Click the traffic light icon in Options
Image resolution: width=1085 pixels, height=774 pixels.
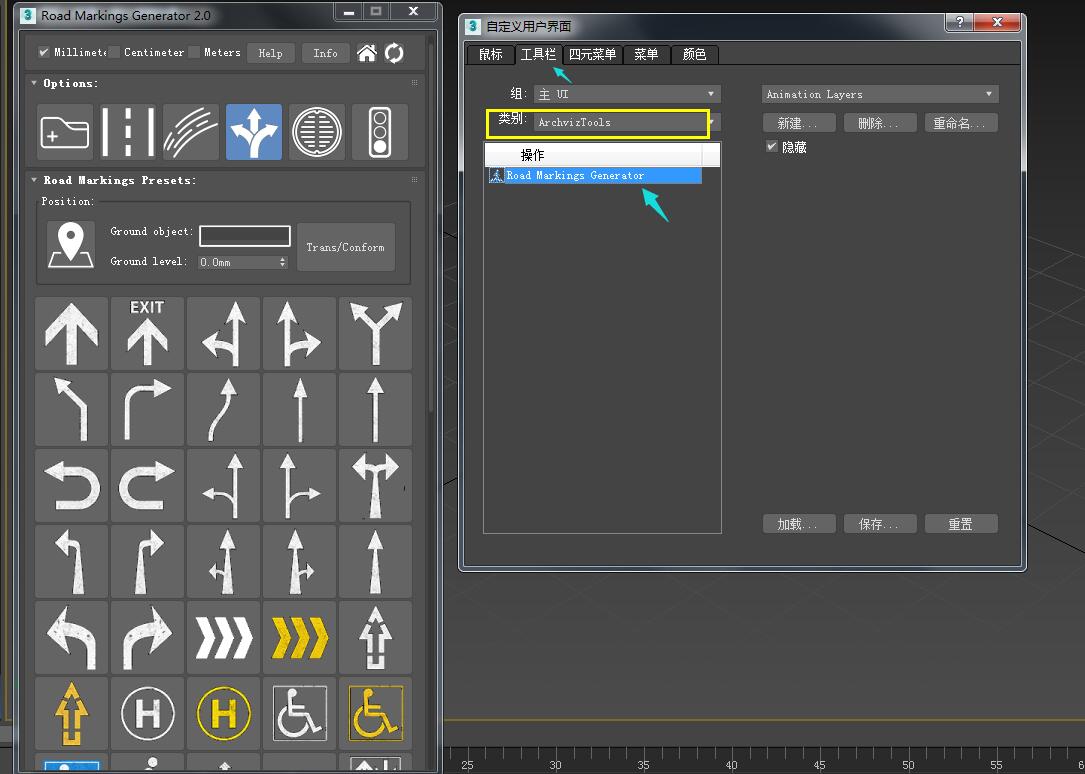coord(380,132)
